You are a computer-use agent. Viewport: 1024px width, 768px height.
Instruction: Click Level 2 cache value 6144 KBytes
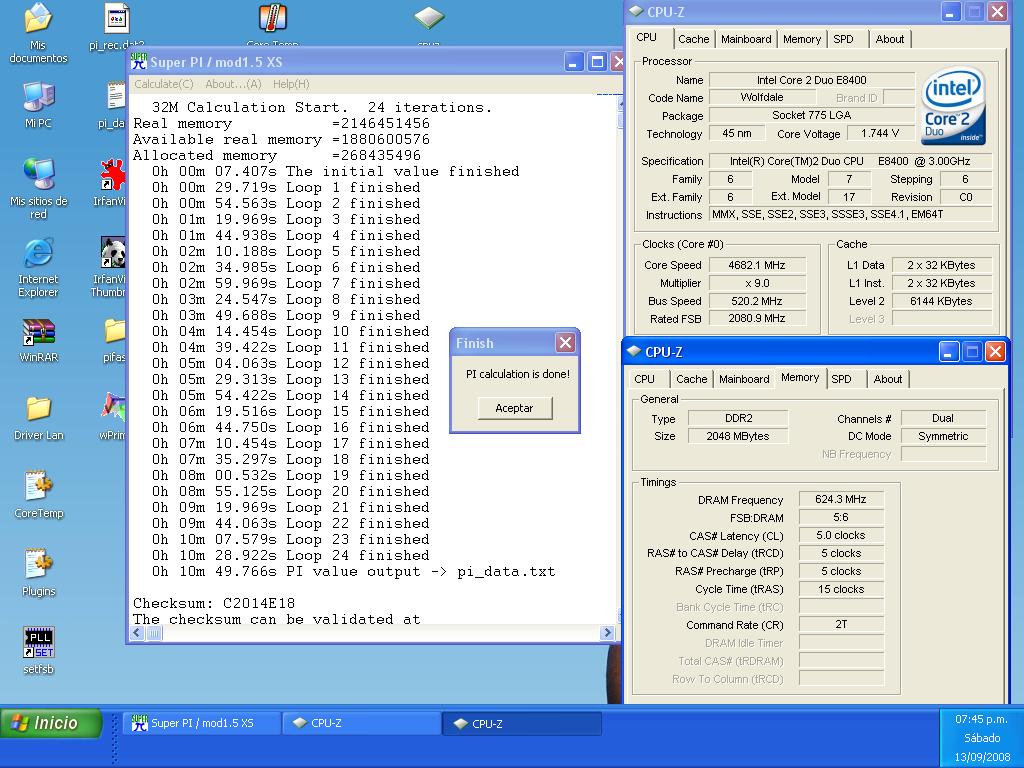(941, 301)
